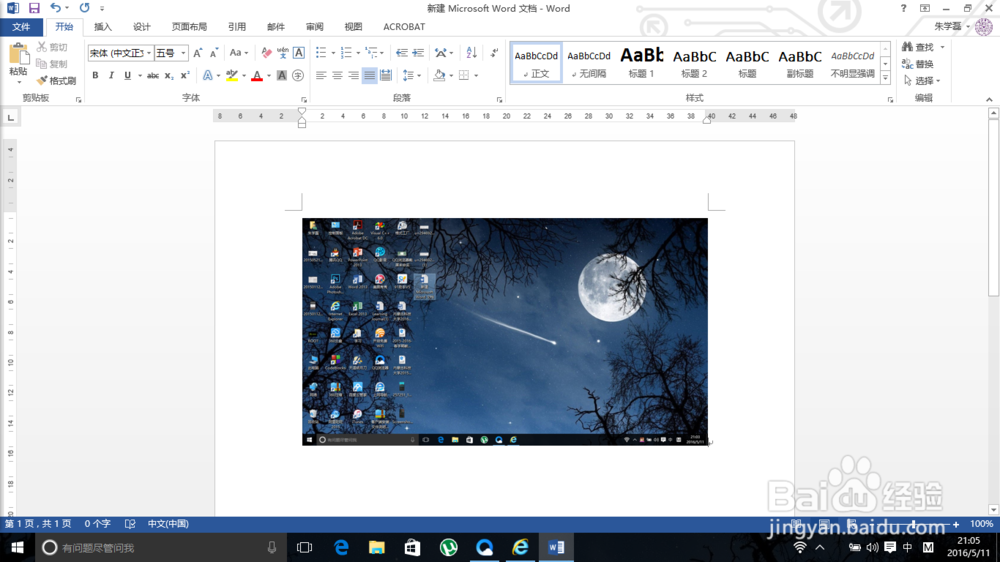The height and width of the screenshot is (562, 1000).
Task: Start a bulleted list
Action: tap(321, 53)
